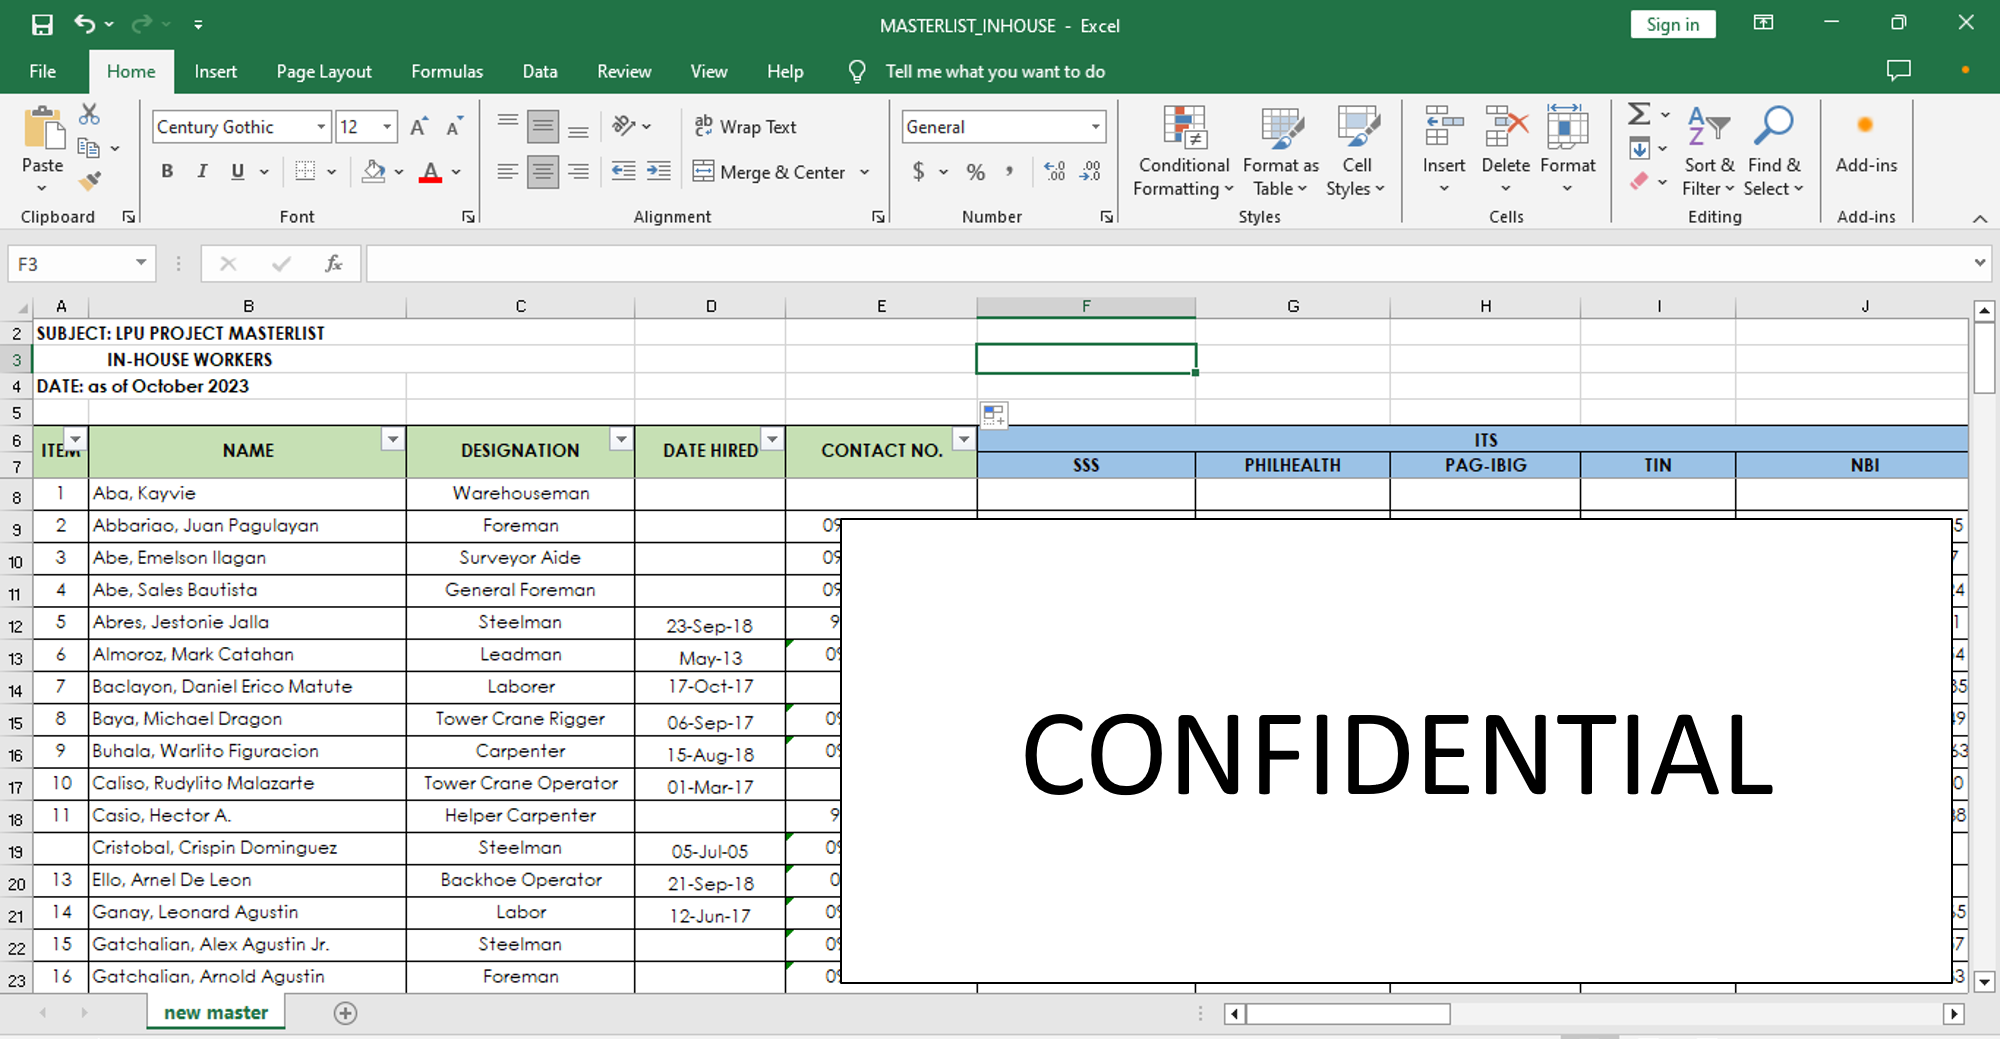Image resolution: width=2000 pixels, height=1039 pixels.
Task: Open Sort & Filter options
Action: [x=1708, y=152]
